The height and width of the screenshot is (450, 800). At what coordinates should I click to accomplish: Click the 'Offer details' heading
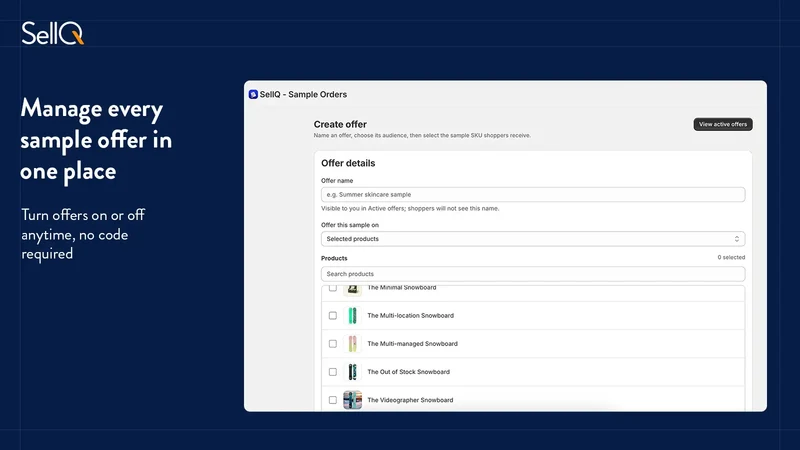point(348,163)
